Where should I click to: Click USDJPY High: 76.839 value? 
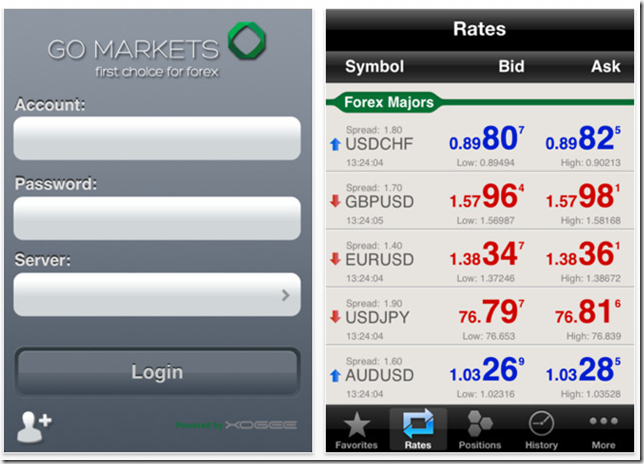(593, 337)
